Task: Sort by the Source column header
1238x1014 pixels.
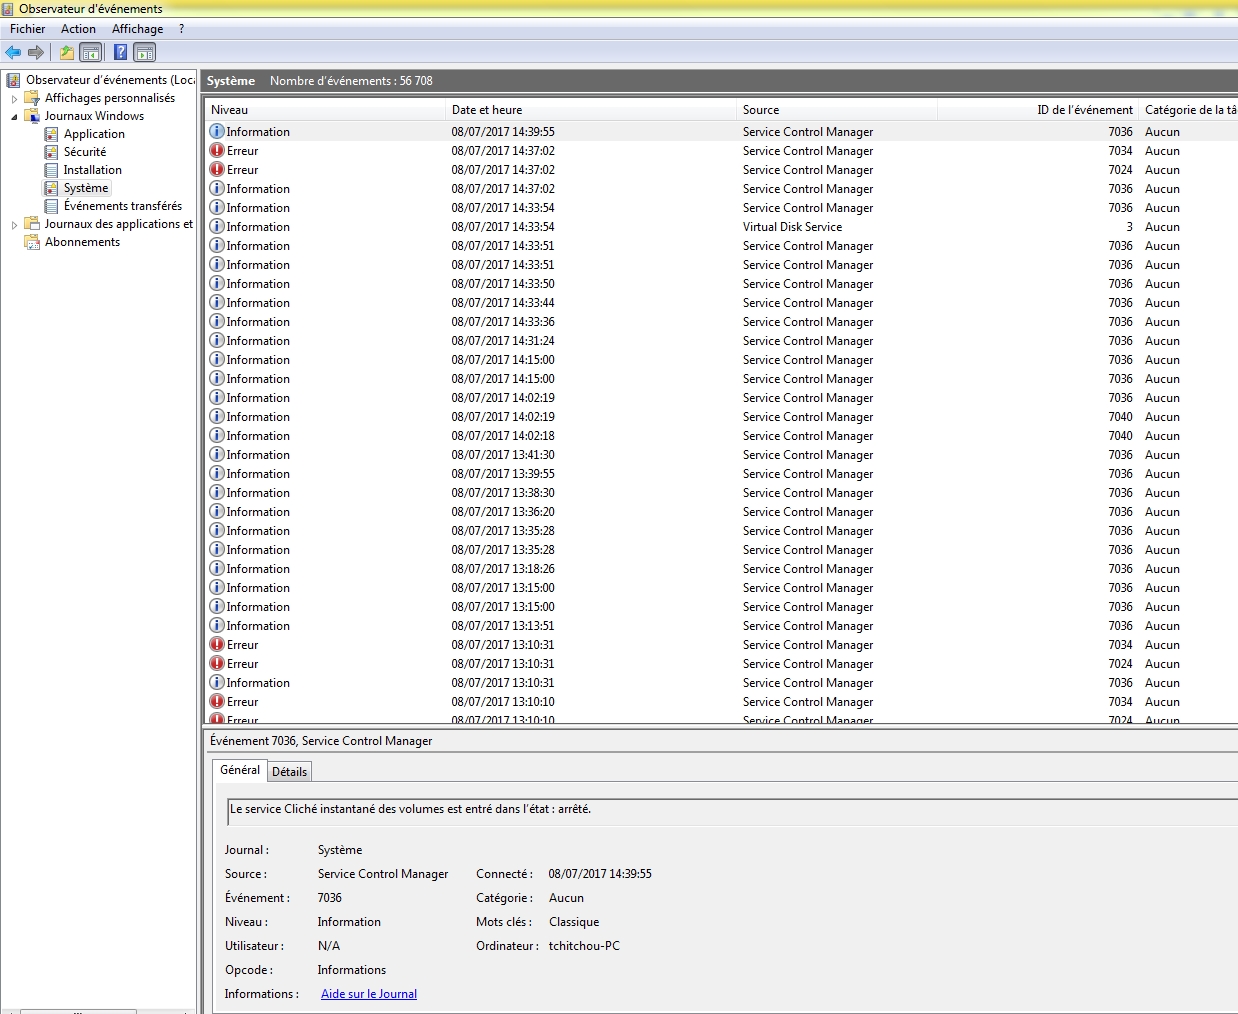Action: point(837,110)
